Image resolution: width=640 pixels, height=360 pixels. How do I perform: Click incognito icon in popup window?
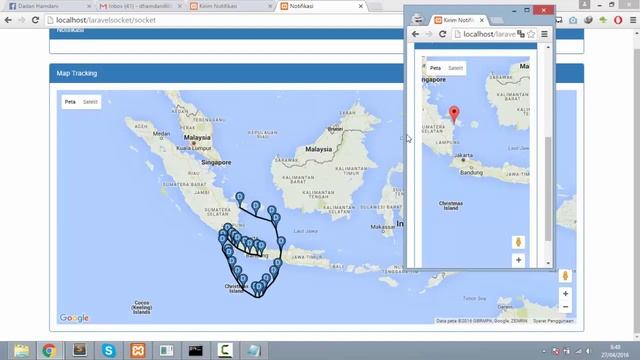[418, 19]
